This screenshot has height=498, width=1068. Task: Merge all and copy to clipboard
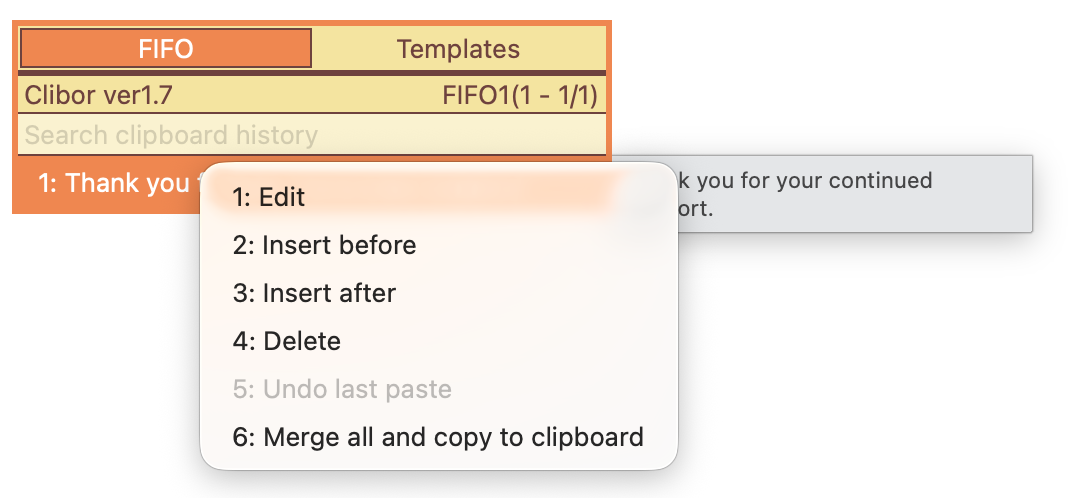[439, 437]
